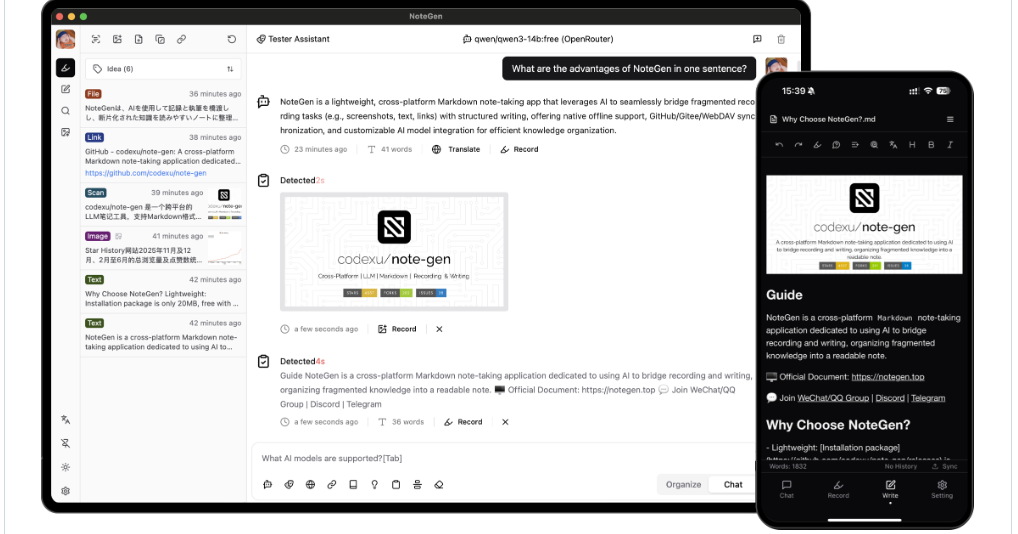Image resolution: width=1018 pixels, height=534 pixels.
Task: Click the model robot icon in chat input bar
Action: 267,485
